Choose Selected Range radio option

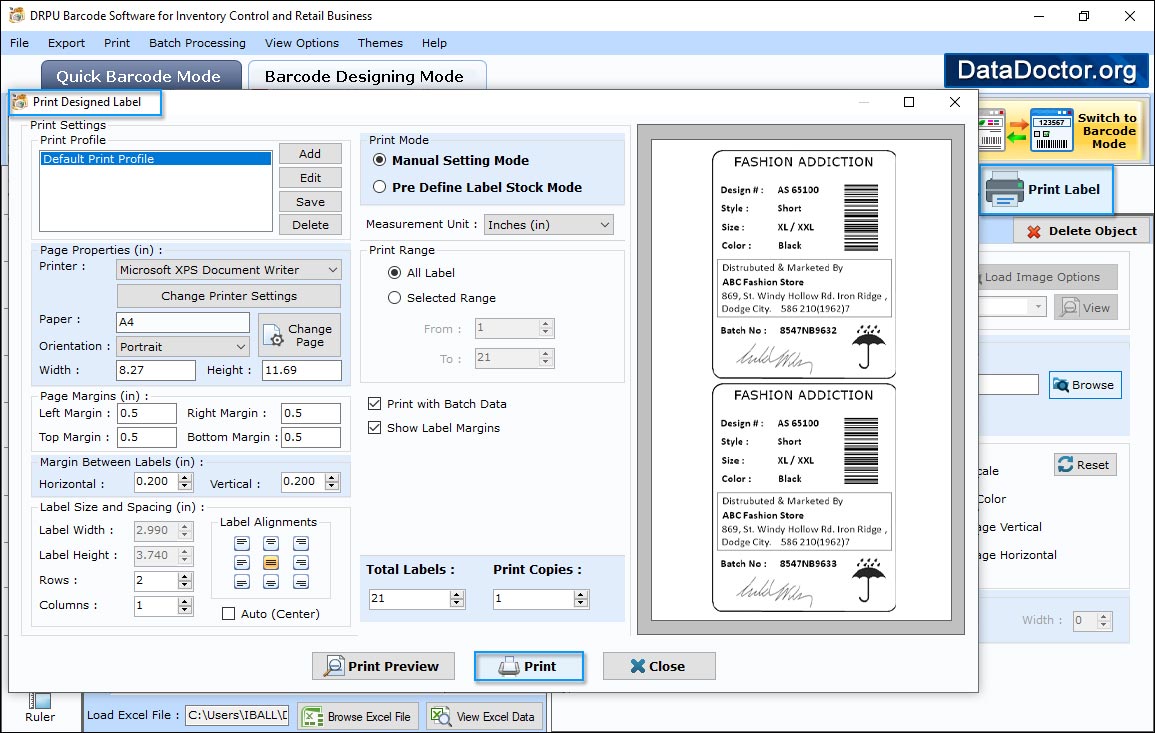395,298
